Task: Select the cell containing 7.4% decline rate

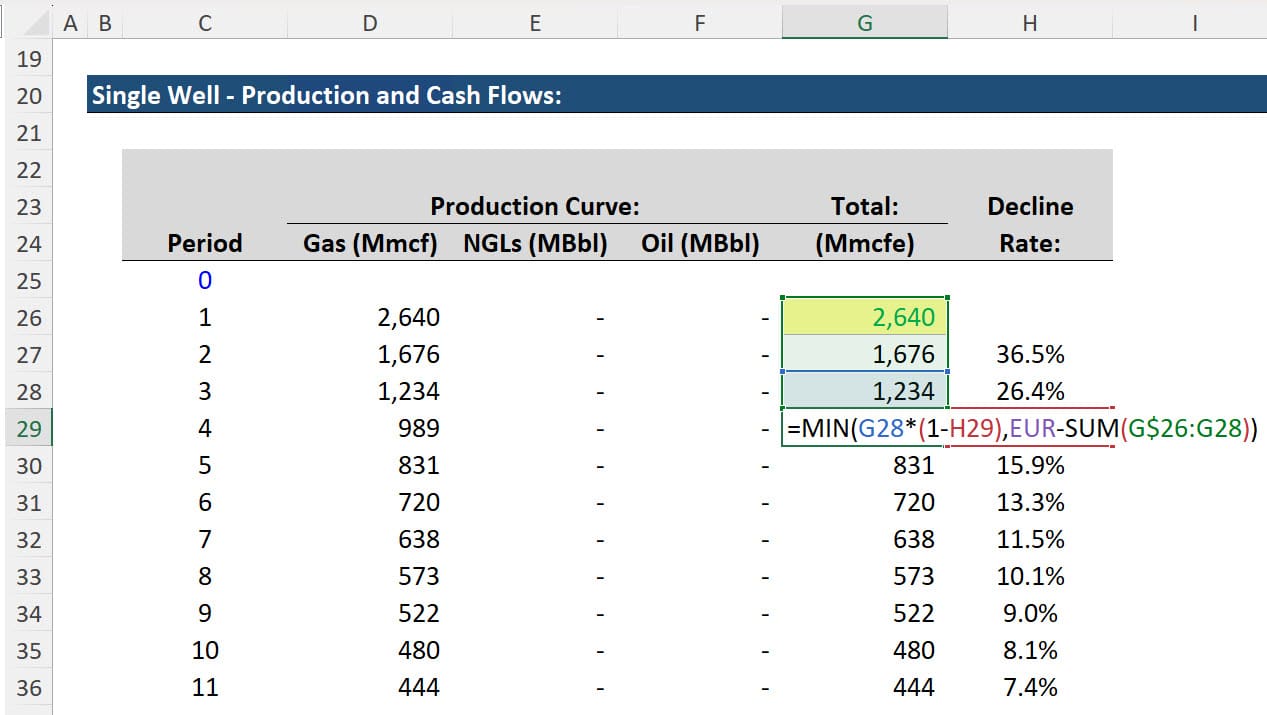Action: coord(1029,687)
